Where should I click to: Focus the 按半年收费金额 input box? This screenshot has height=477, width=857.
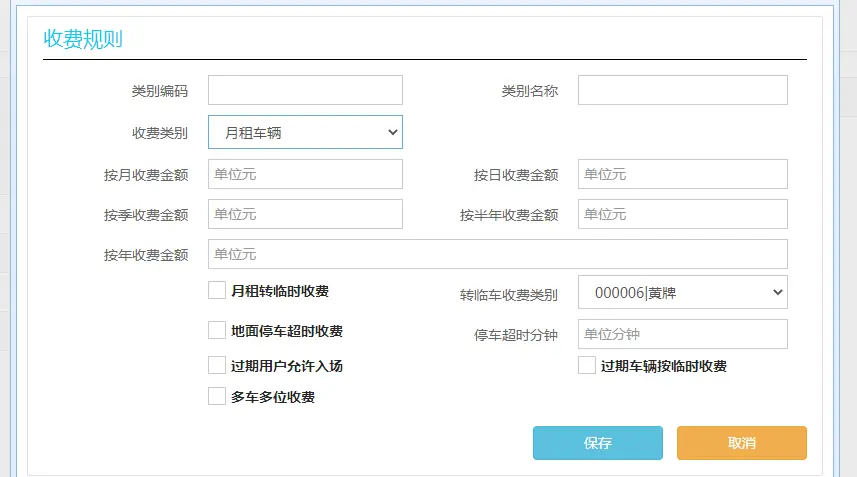coord(682,214)
